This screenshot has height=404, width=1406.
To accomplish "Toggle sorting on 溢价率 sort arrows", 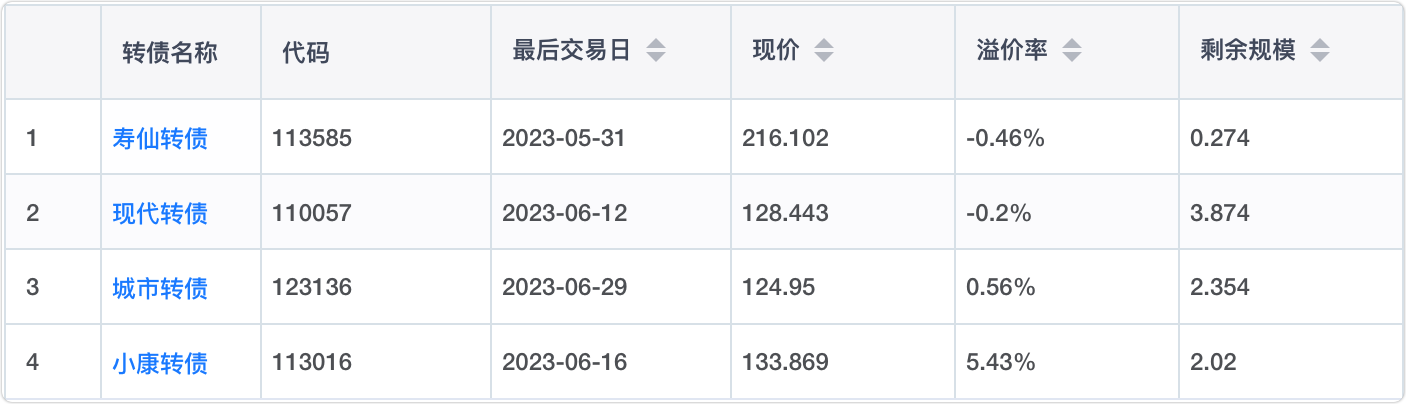I will click(1071, 51).
